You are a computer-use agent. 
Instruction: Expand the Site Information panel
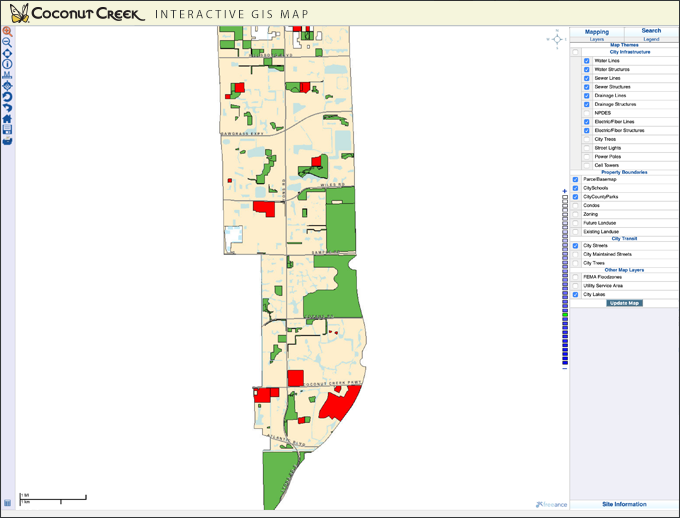[x=624, y=505]
